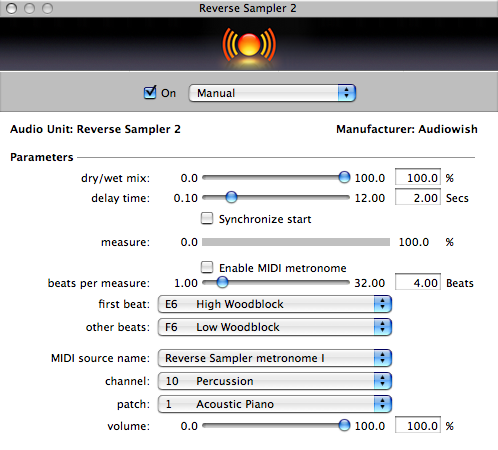Click the volume percent input field
The image size is (498, 450).
tap(418, 425)
